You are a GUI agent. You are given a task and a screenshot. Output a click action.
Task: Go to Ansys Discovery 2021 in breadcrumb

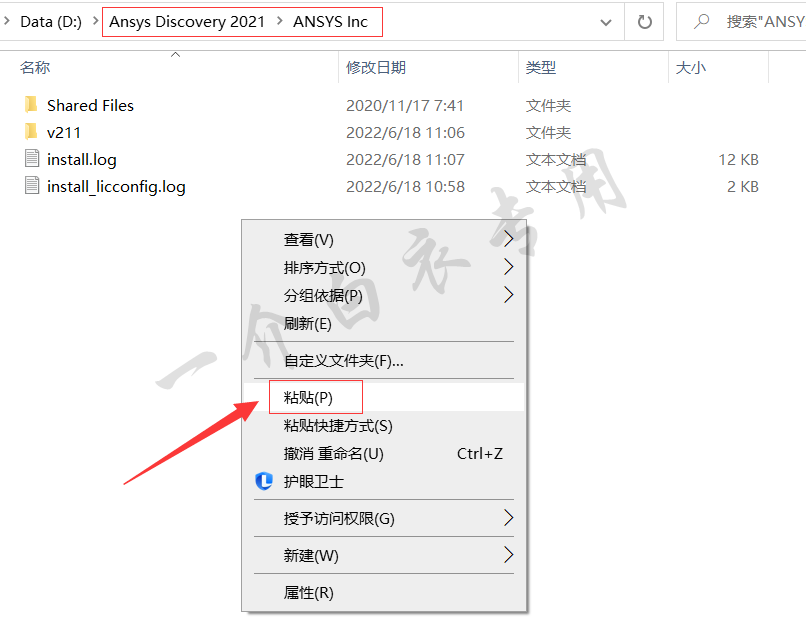(187, 22)
